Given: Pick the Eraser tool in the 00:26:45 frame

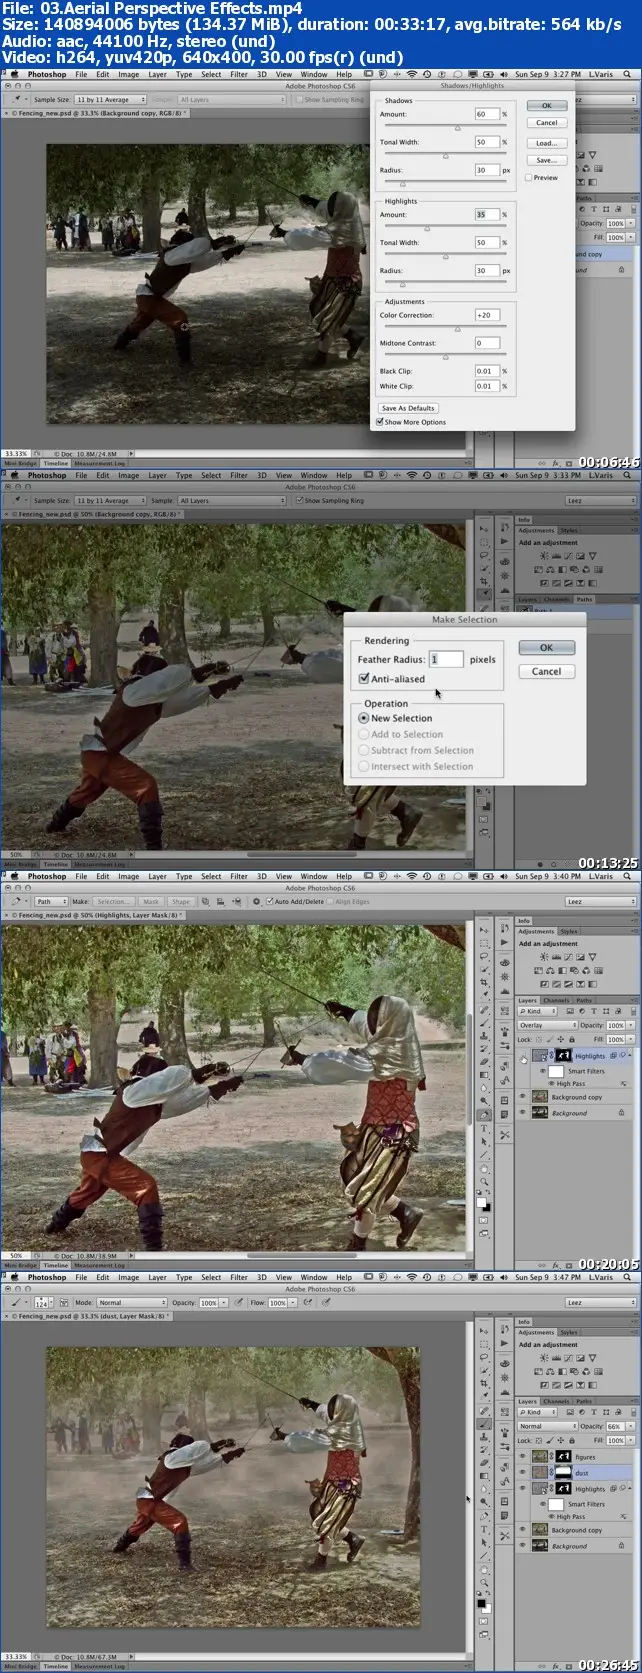Looking at the screenshot, I should [x=483, y=1463].
